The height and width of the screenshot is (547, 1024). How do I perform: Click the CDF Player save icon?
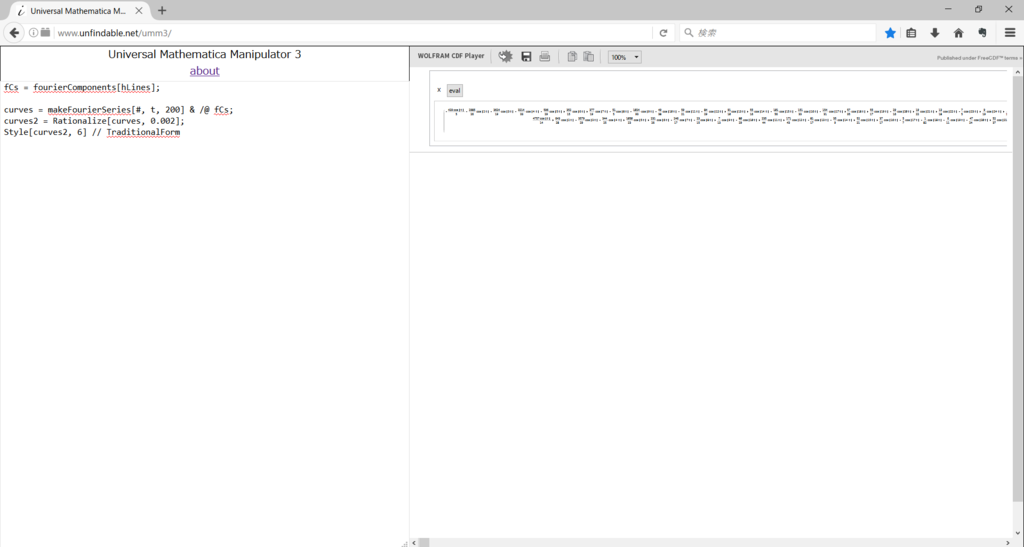pos(526,57)
